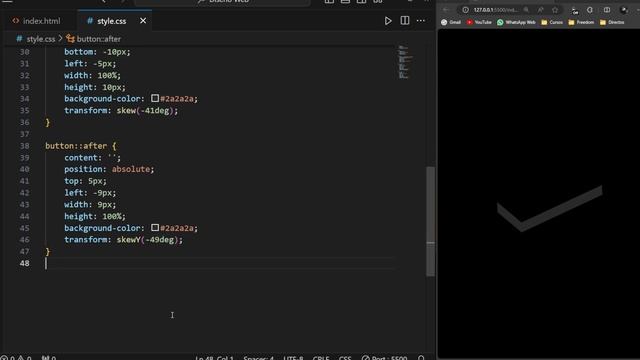This screenshot has width=640, height=360.
Task: Open notifications bell in status bar
Action: (421, 358)
